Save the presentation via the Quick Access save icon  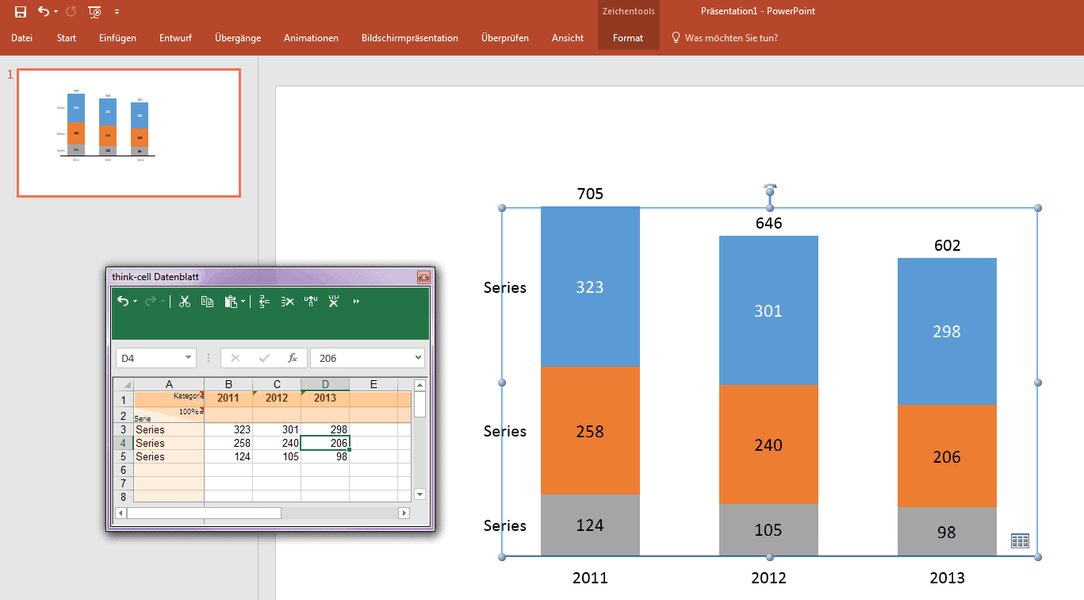click(x=20, y=11)
